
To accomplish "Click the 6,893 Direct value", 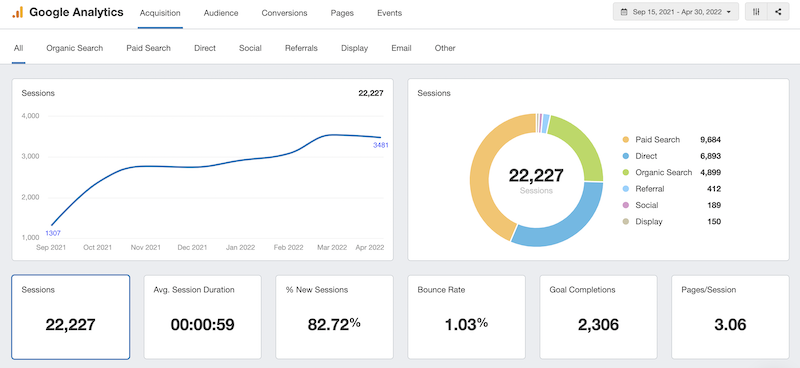I will (711, 156).
